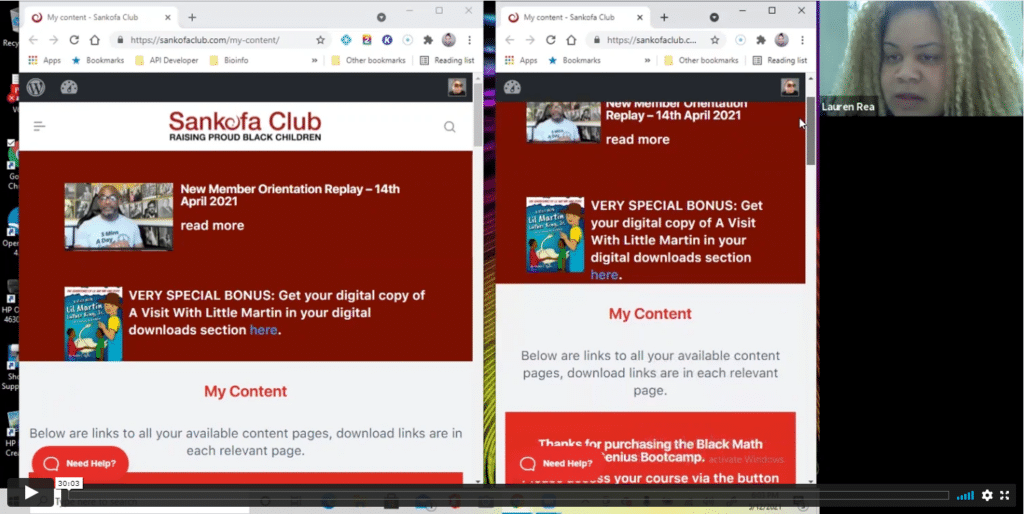
Task: Open Little Martin book cover in right window
Action: (x=555, y=234)
